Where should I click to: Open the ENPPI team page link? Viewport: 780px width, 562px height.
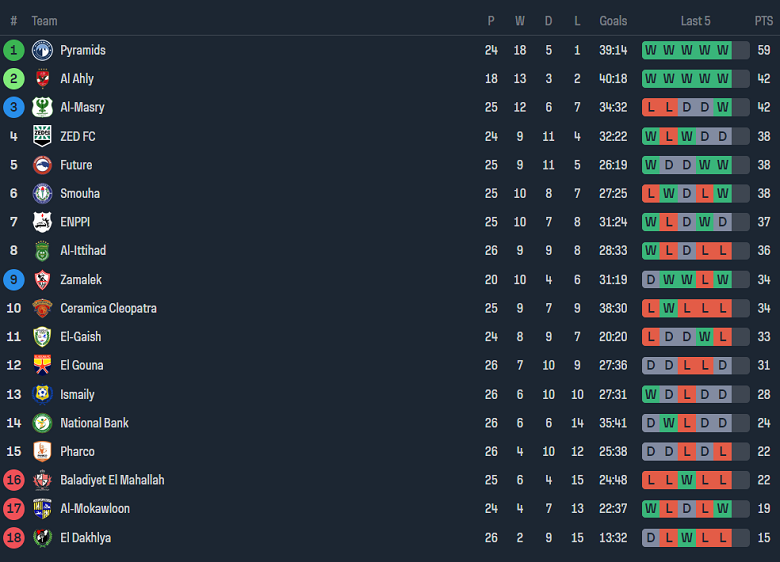click(77, 222)
